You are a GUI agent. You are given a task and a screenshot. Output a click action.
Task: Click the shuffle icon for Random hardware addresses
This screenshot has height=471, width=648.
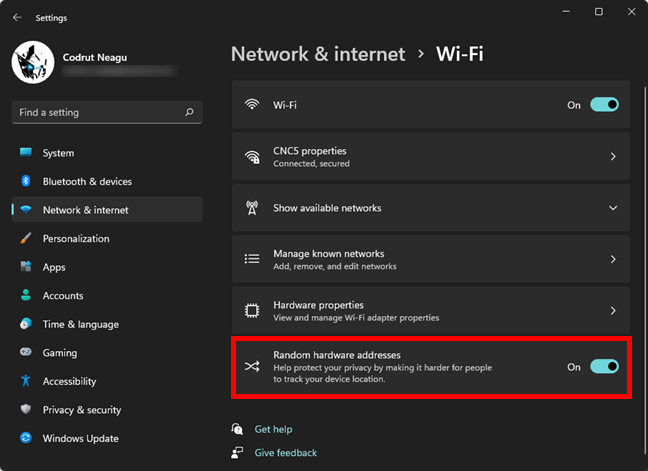click(252, 366)
